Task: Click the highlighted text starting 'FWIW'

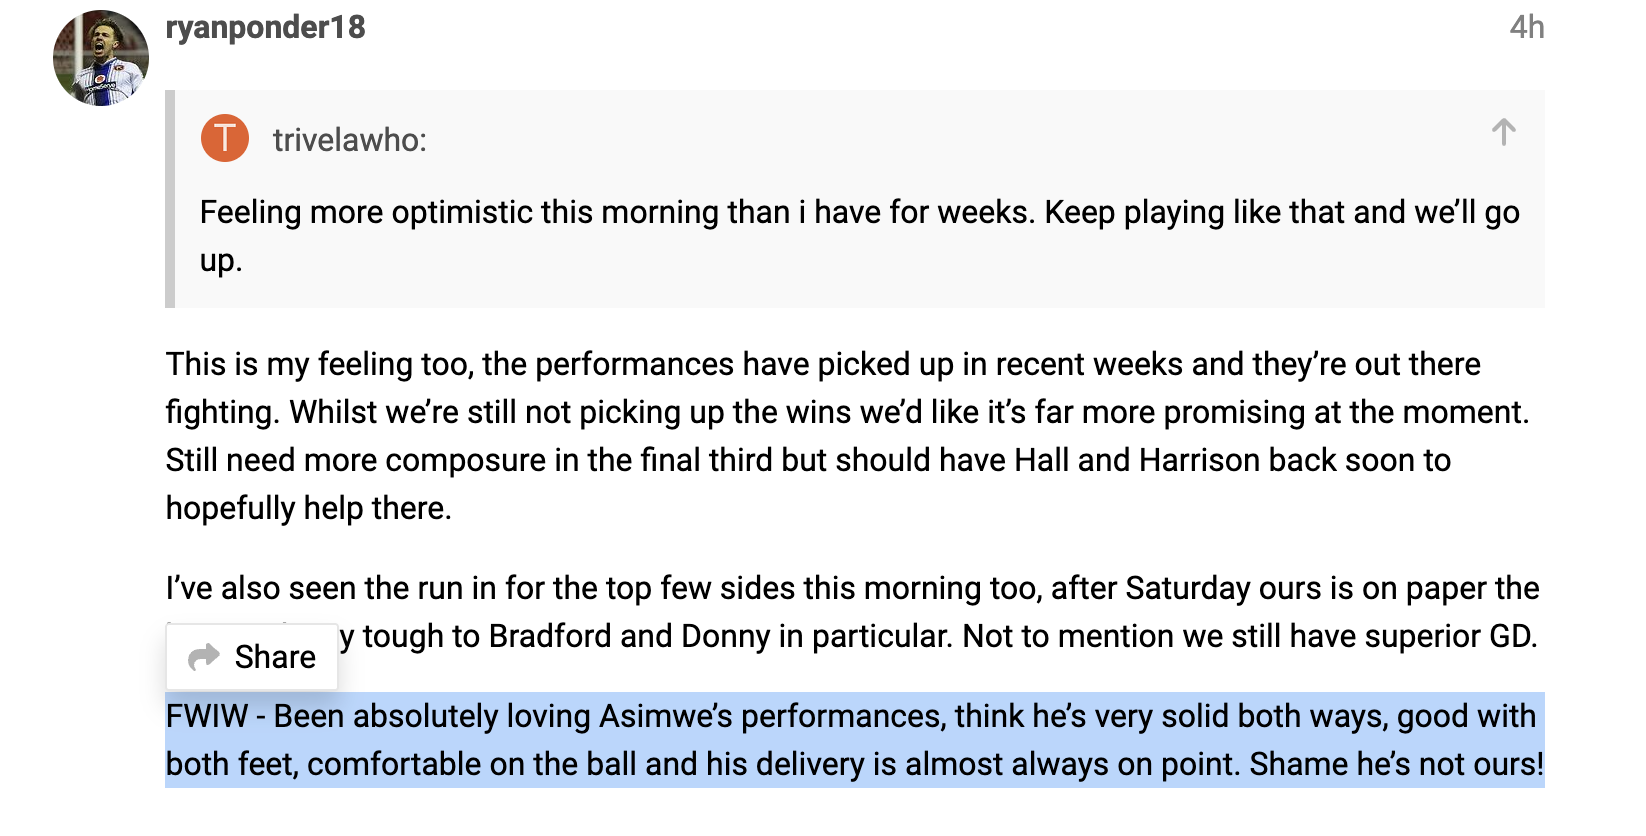Action: pos(855,740)
